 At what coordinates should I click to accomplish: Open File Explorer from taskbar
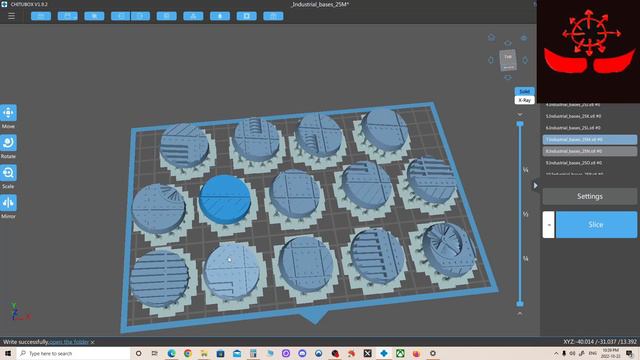click(x=204, y=353)
